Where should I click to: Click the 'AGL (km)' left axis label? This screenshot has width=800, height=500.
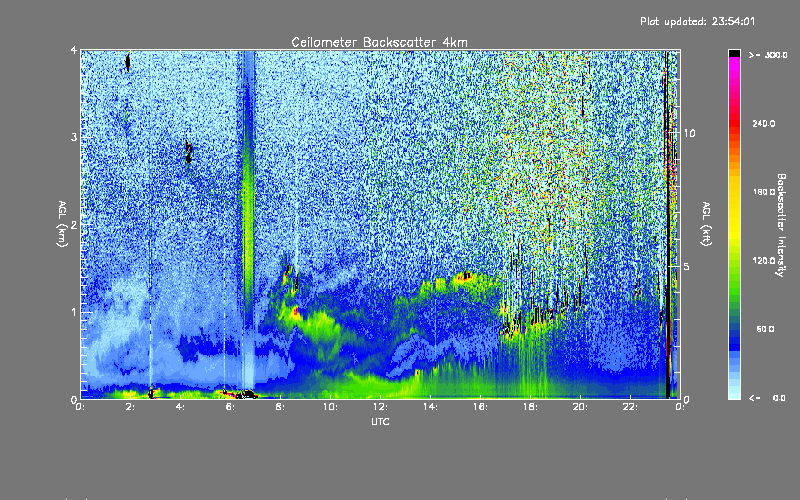pos(62,224)
